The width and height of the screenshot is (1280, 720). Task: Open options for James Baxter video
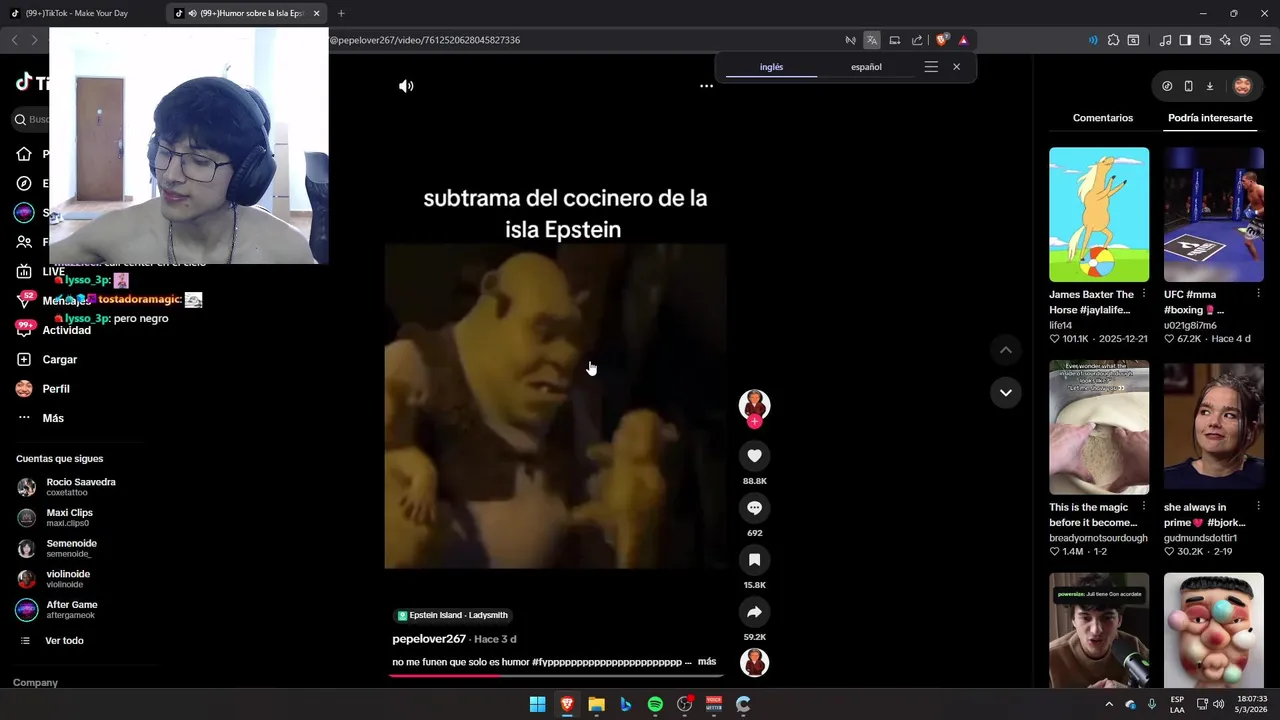click(1144, 294)
